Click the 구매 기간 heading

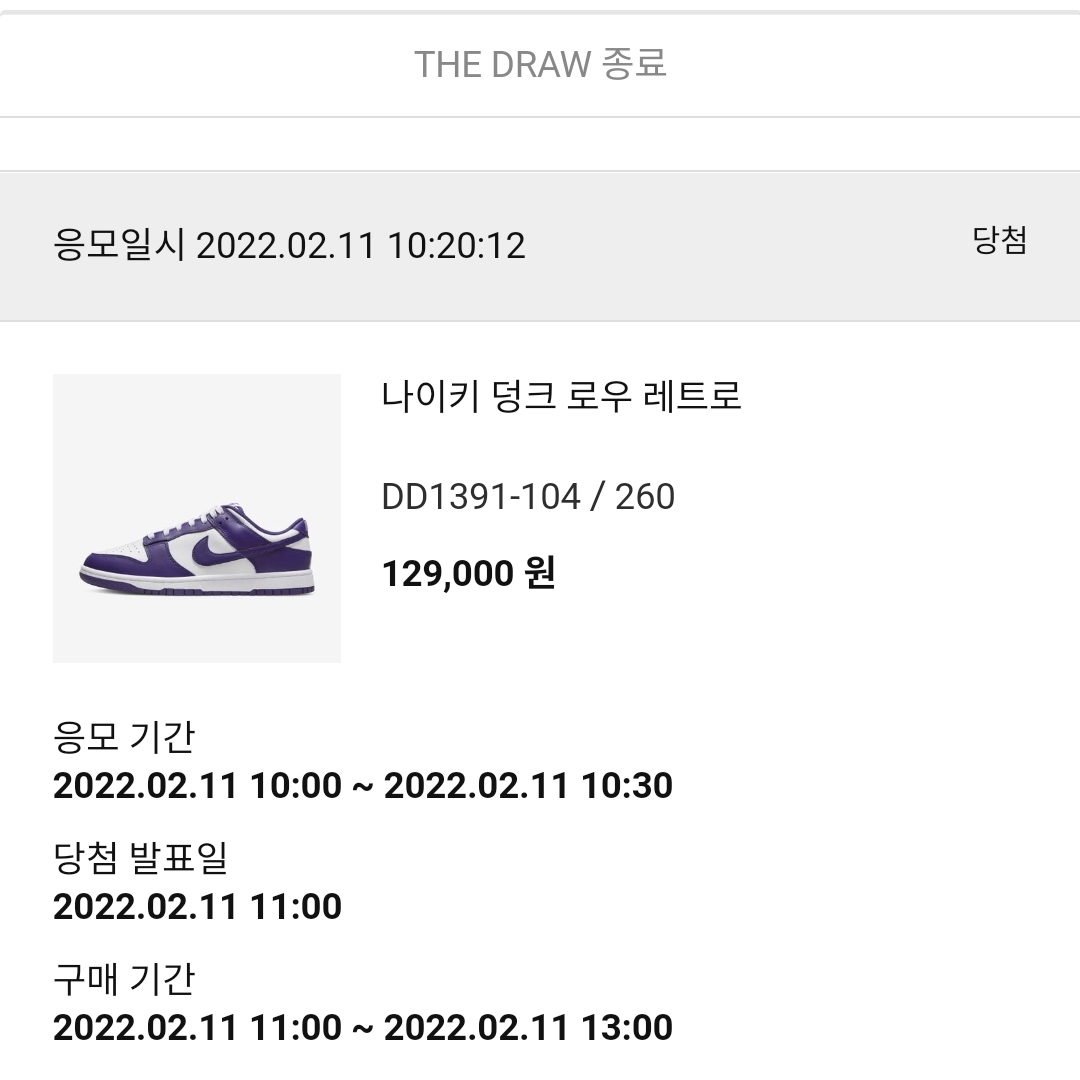pos(124,979)
